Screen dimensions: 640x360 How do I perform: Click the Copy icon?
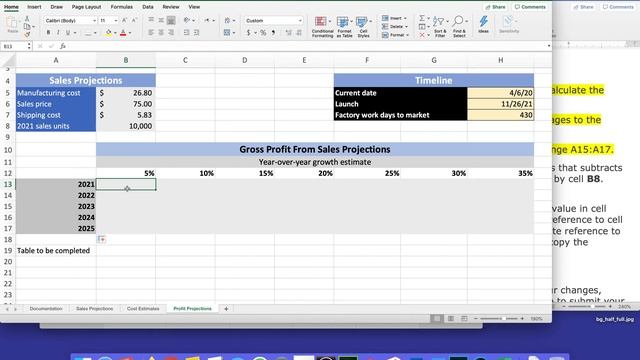tap(27, 27)
